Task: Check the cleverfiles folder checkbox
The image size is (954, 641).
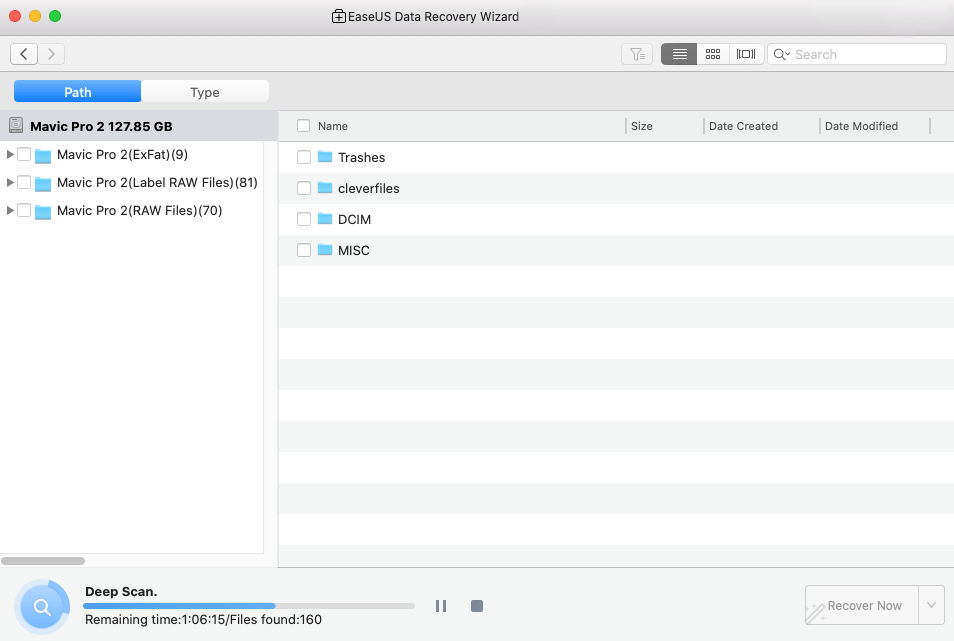Action: [x=304, y=188]
